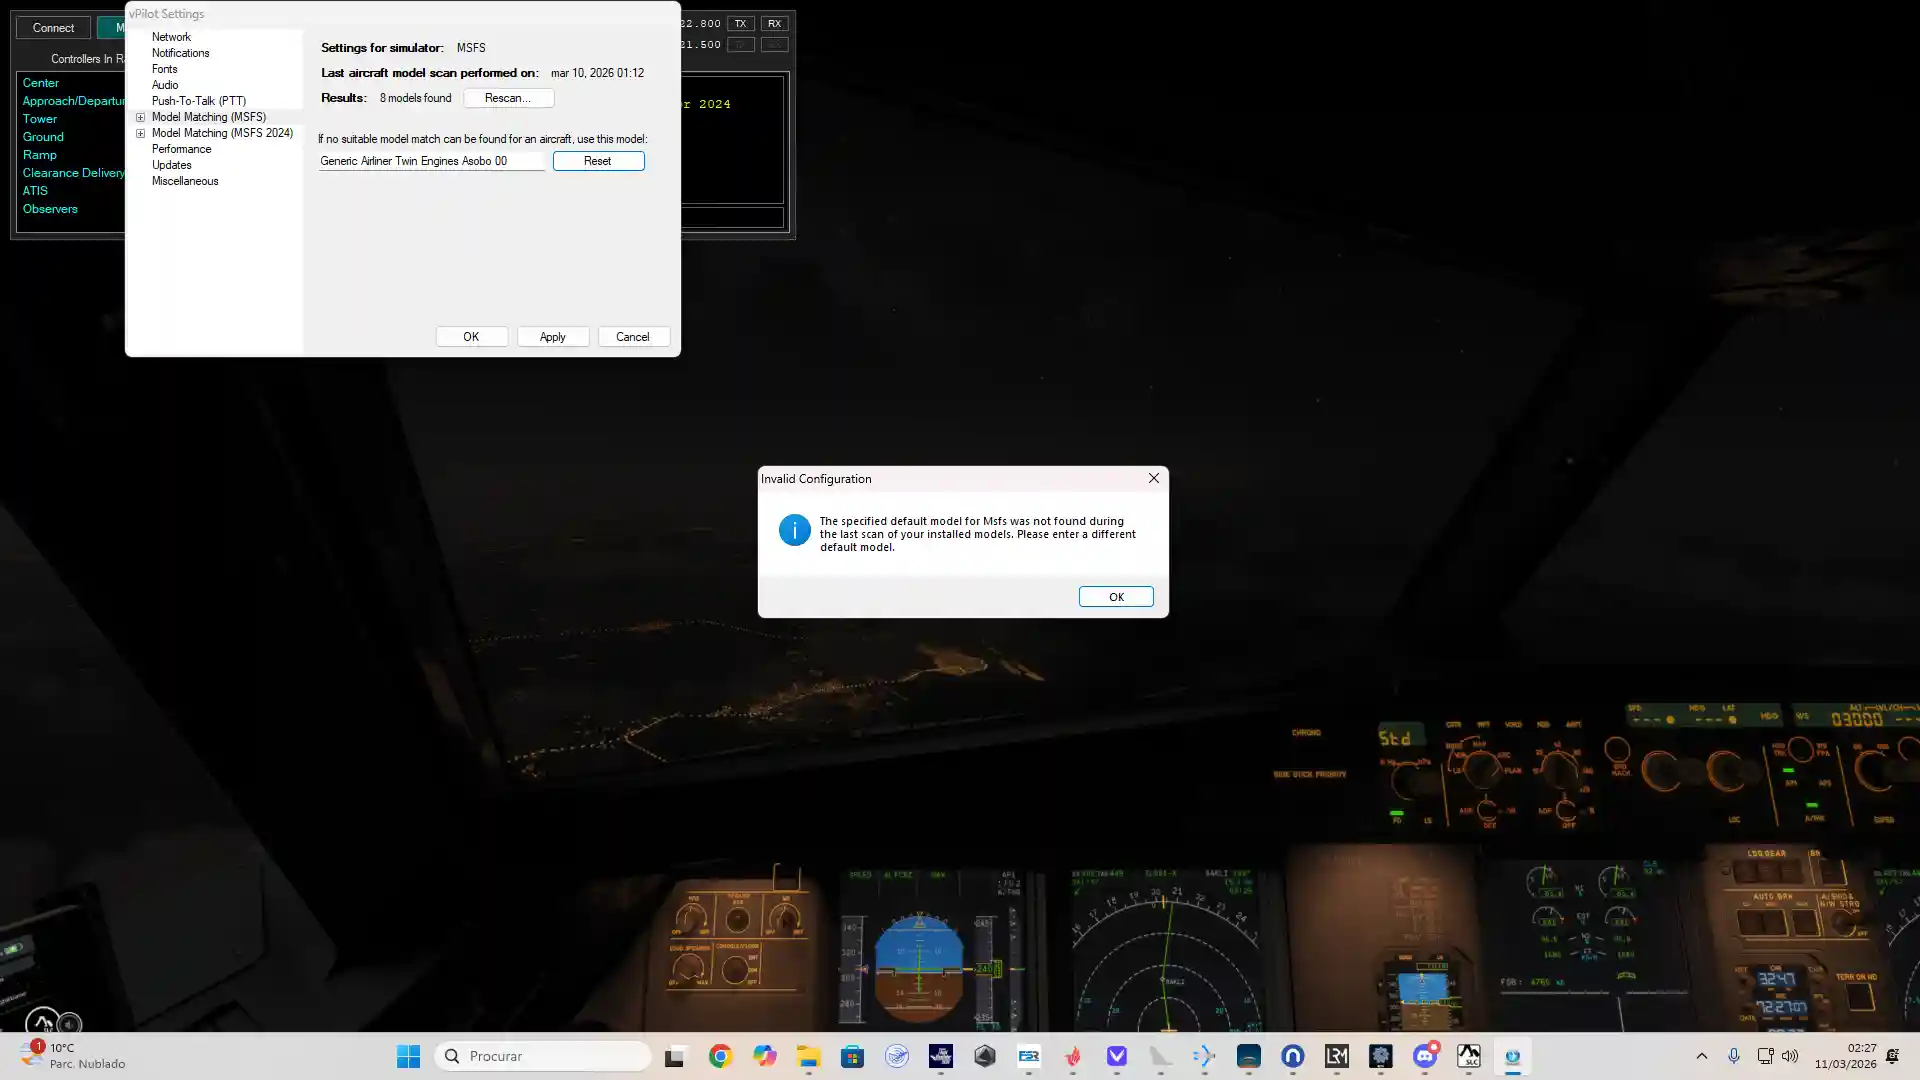Open the Windows Start menu

pos(408,1056)
